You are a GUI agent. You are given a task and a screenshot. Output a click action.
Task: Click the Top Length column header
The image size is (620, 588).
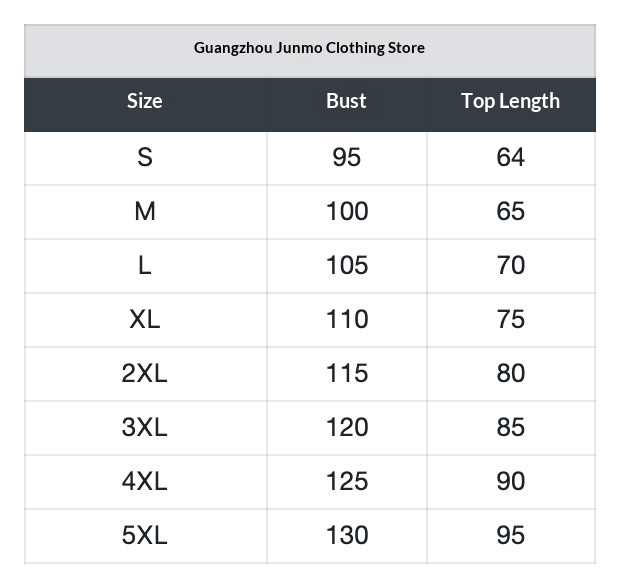pyautogui.click(x=510, y=101)
